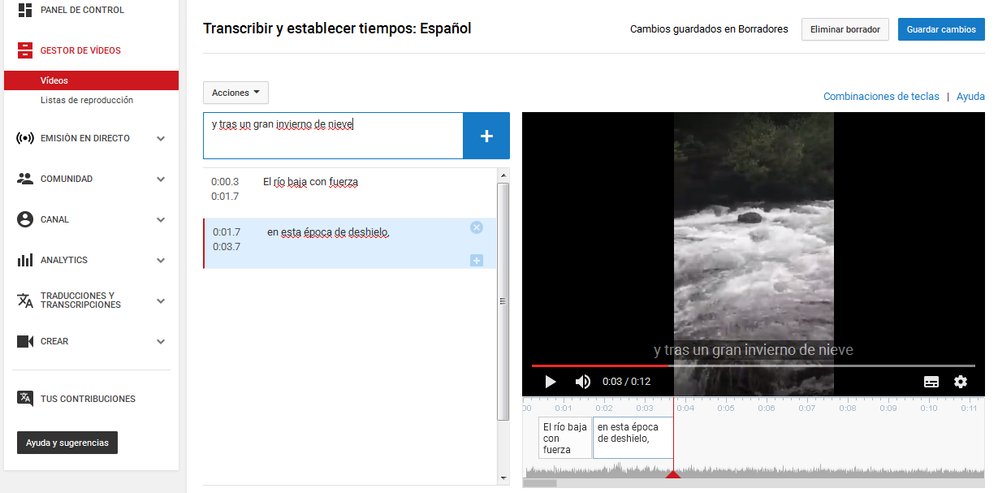Click the 'El río baja con fuerza' timeline block

(565, 438)
